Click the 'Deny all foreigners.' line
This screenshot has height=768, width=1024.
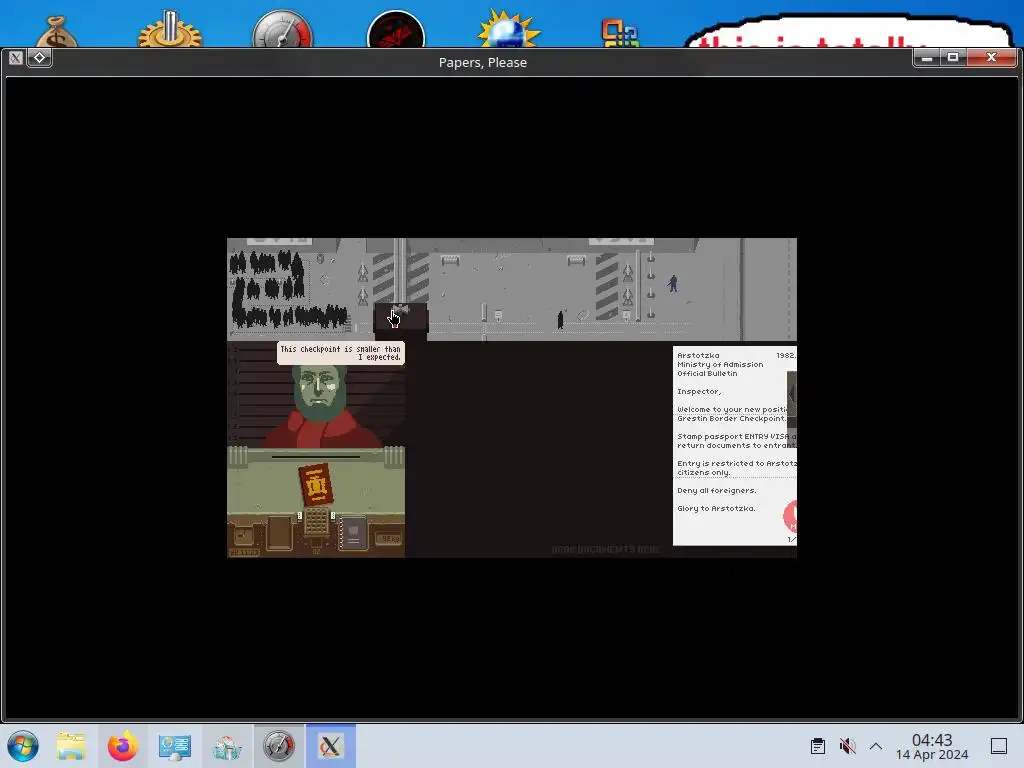(716, 490)
